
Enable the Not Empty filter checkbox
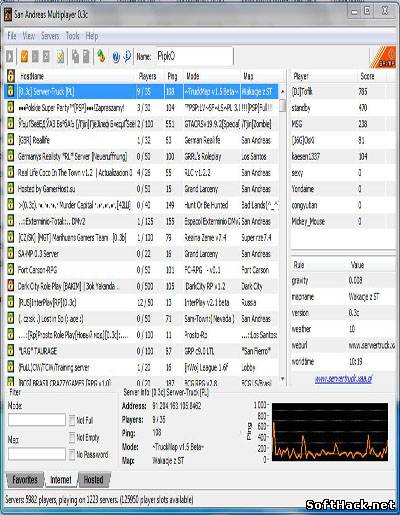coord(72,437)
